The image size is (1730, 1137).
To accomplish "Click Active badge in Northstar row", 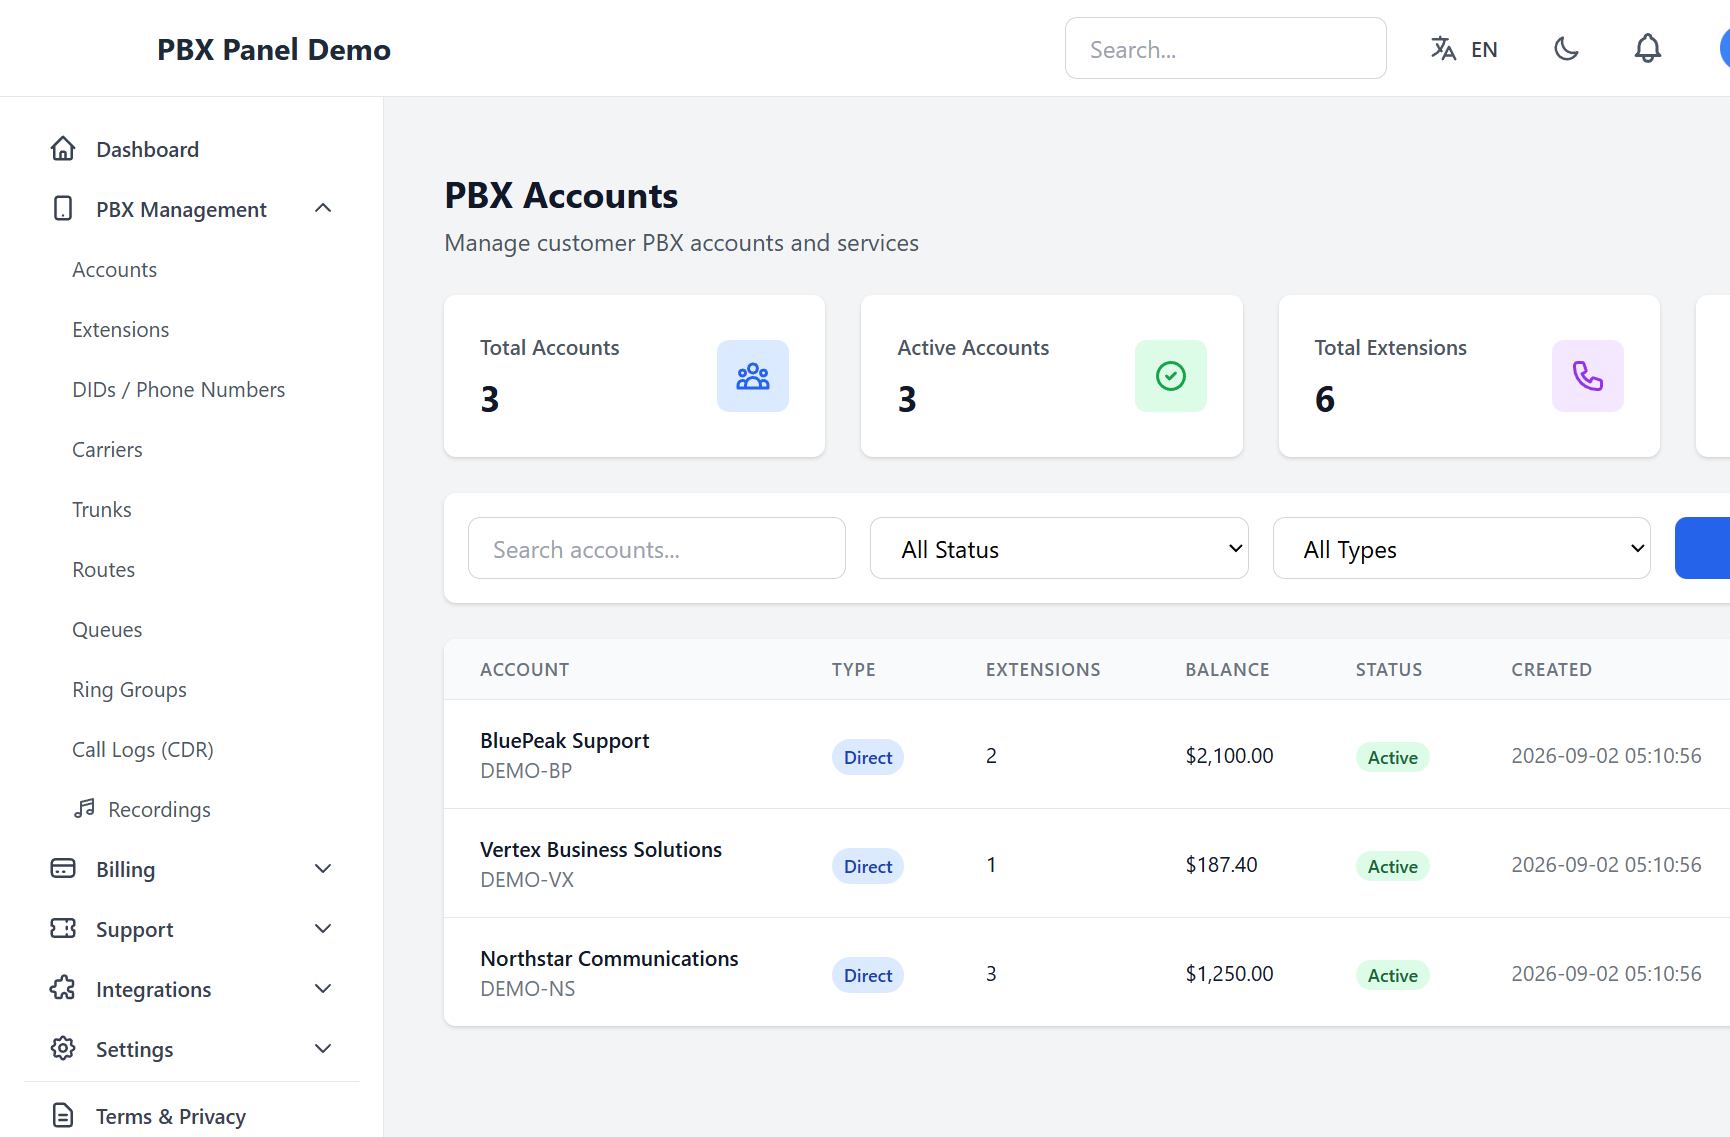I will pos(1393,975).
